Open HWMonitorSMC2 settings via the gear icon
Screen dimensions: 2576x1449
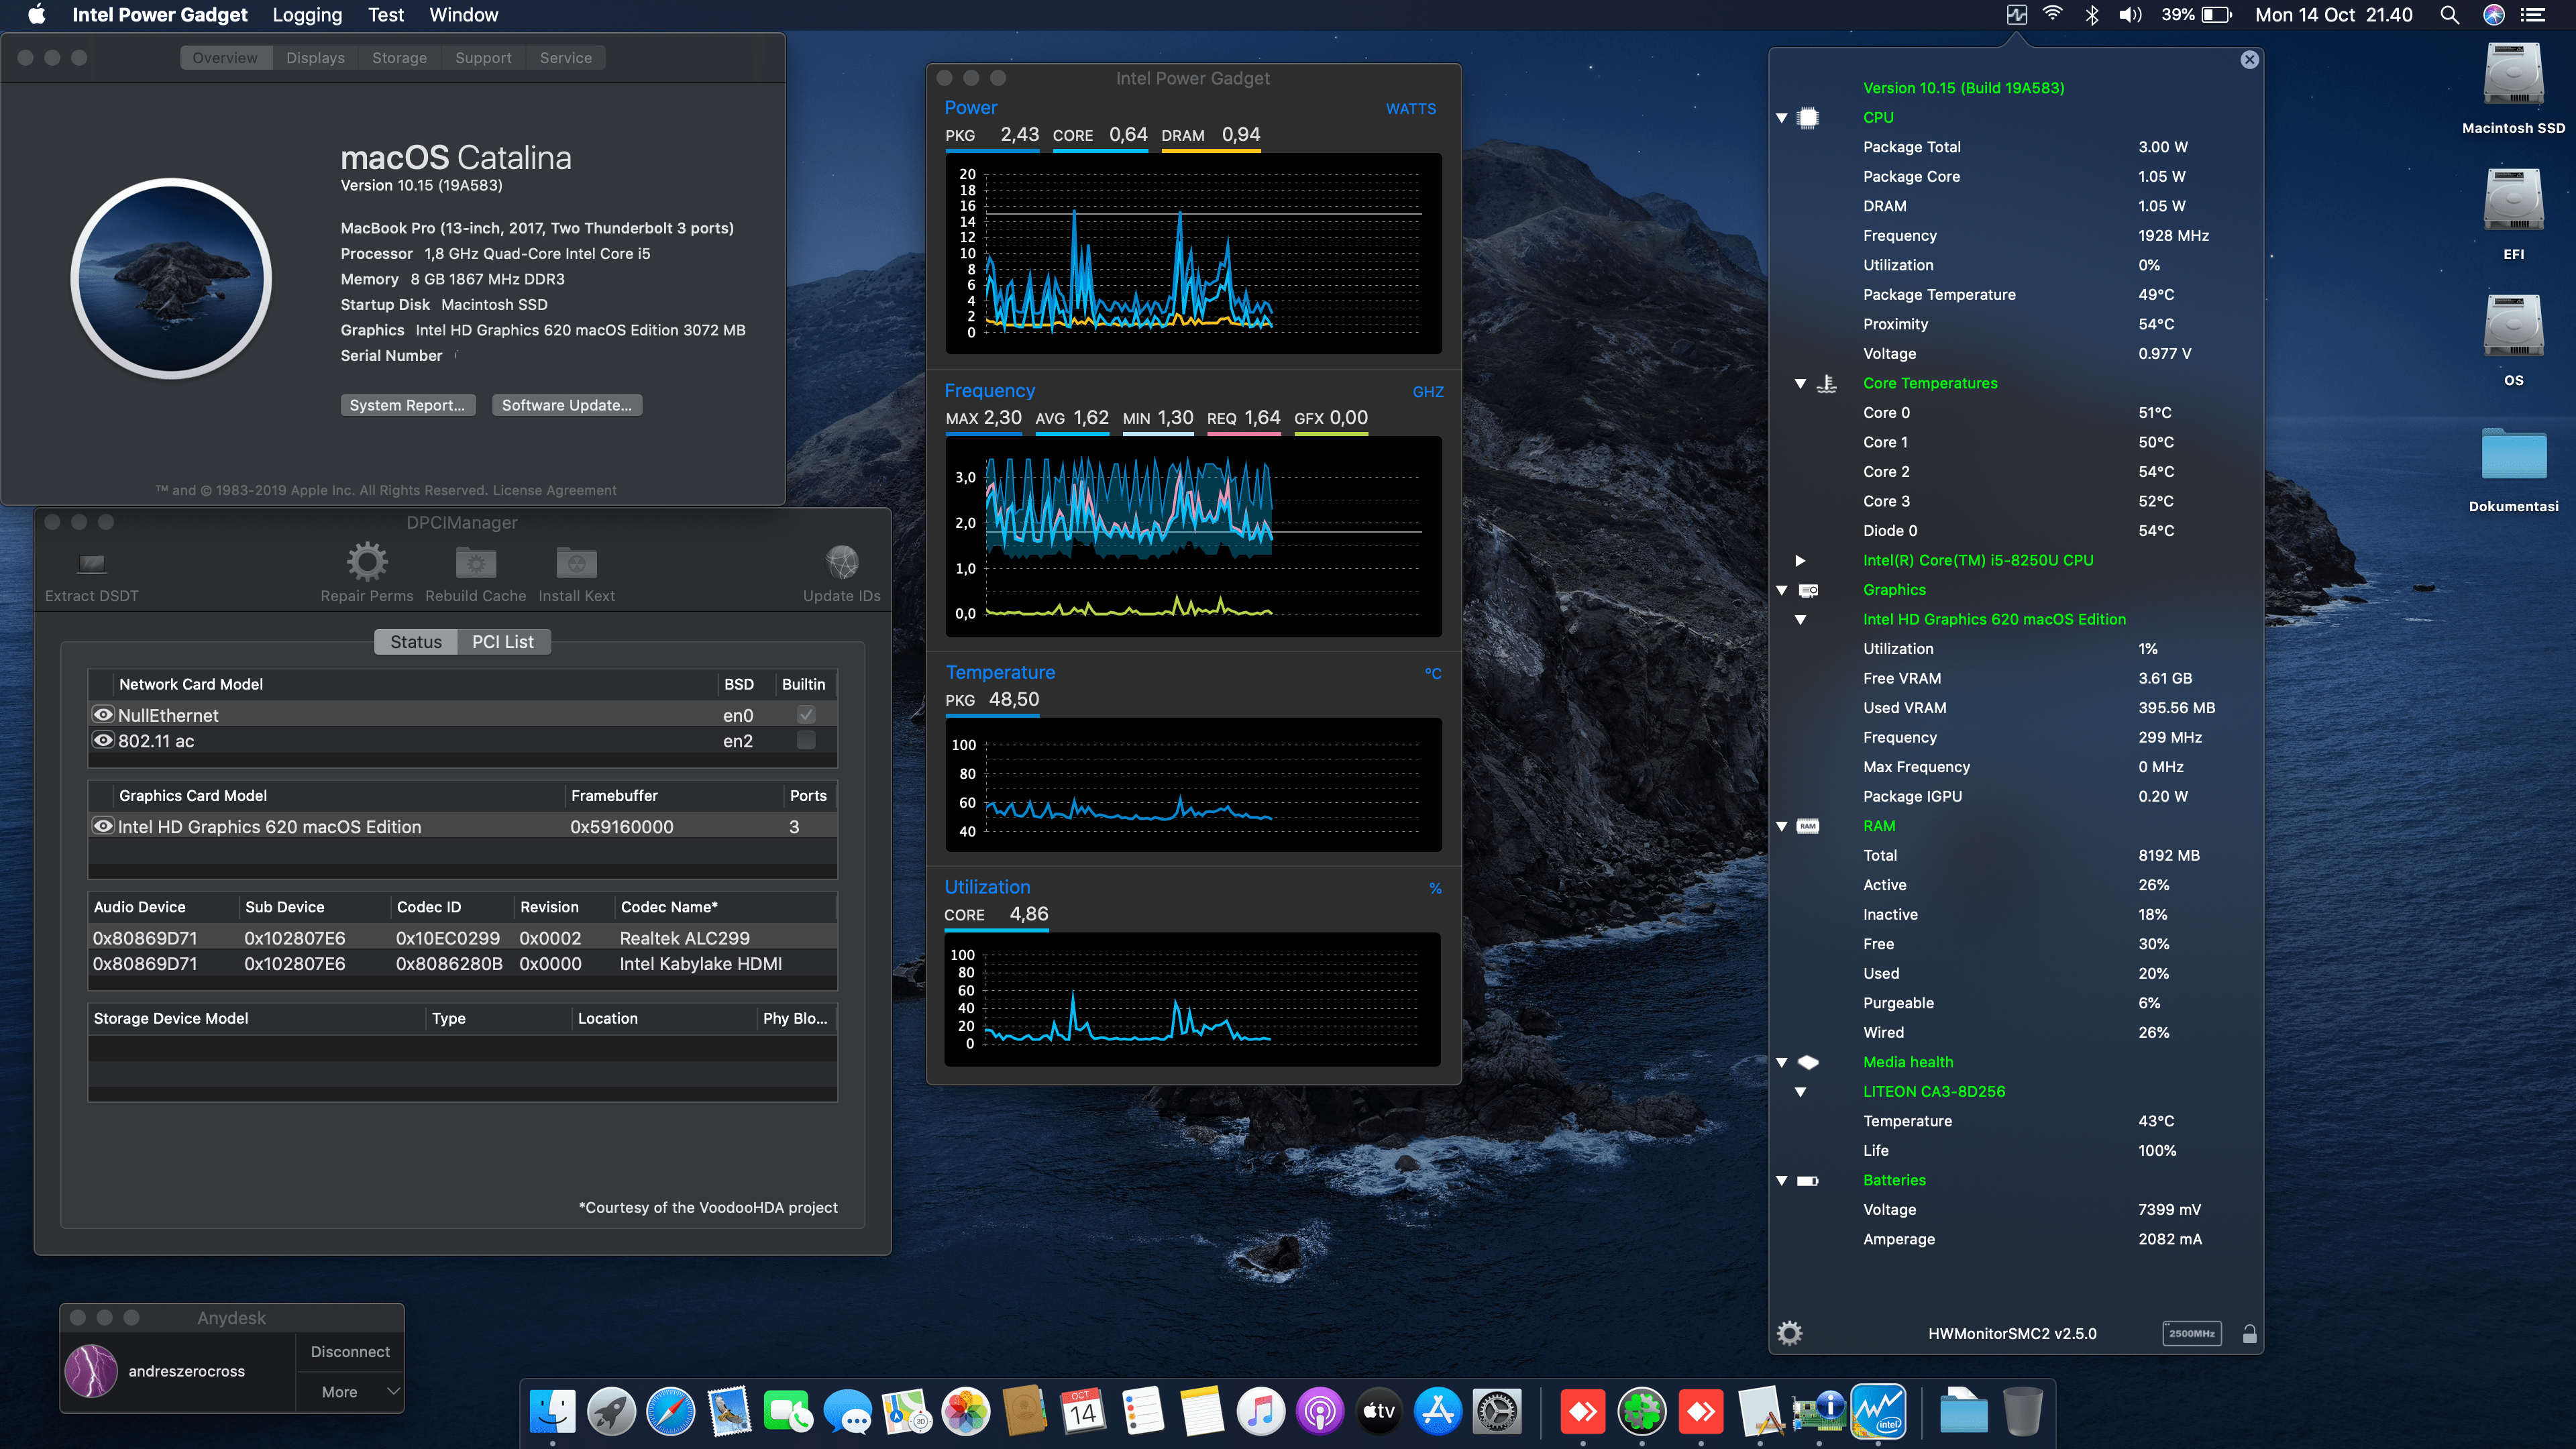tap(1790, 1332)
